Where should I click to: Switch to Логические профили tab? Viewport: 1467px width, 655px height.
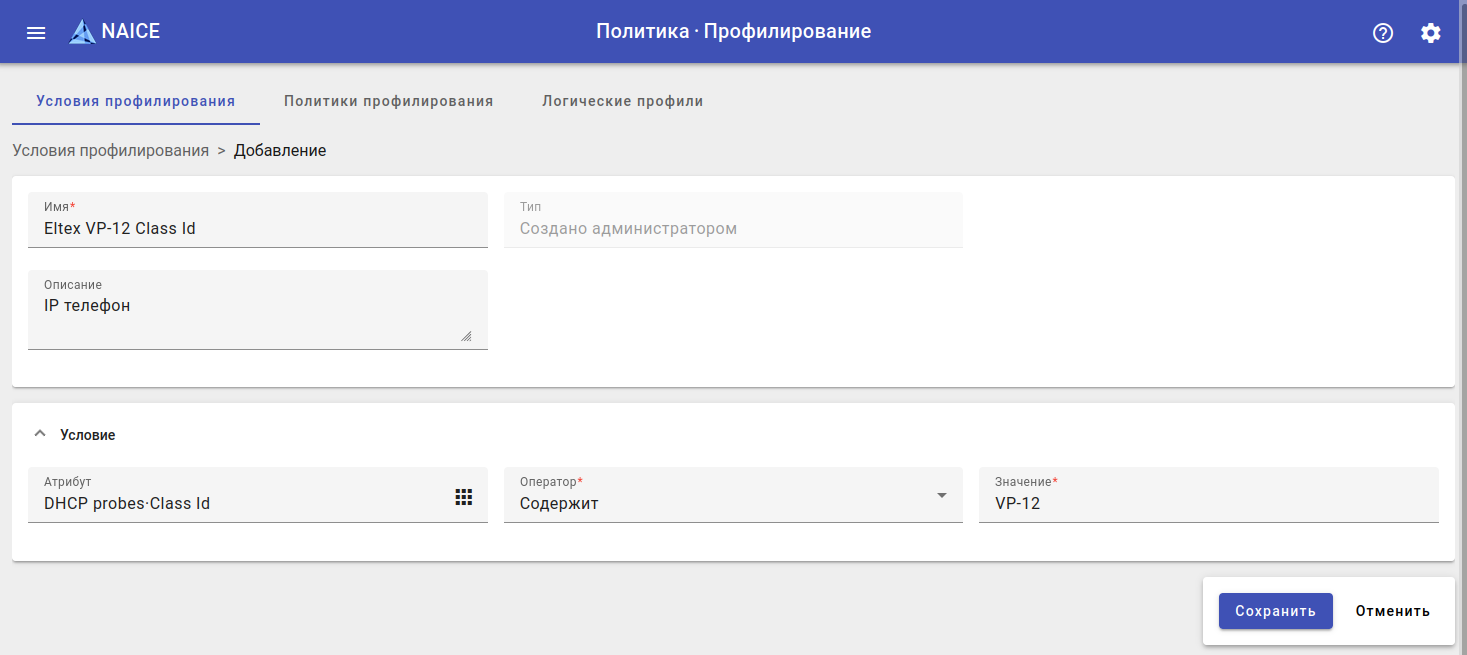click(x=622, y=101)
